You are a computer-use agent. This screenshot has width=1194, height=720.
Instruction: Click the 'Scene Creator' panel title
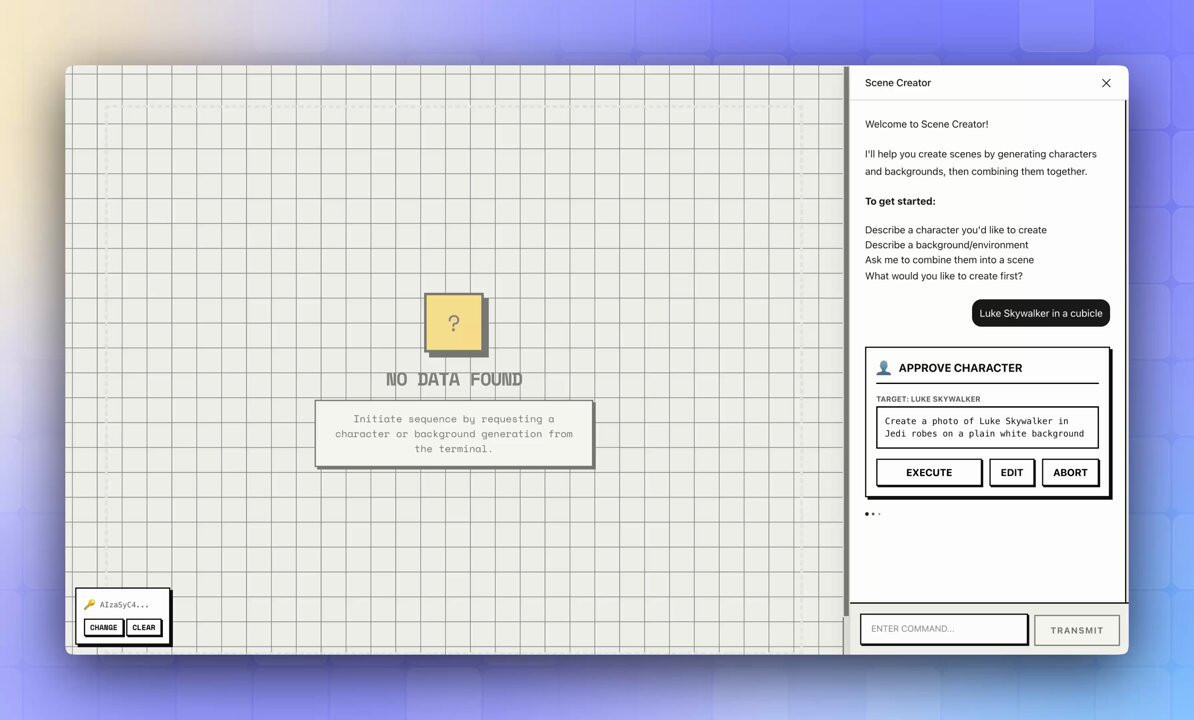tap(898, 83)
